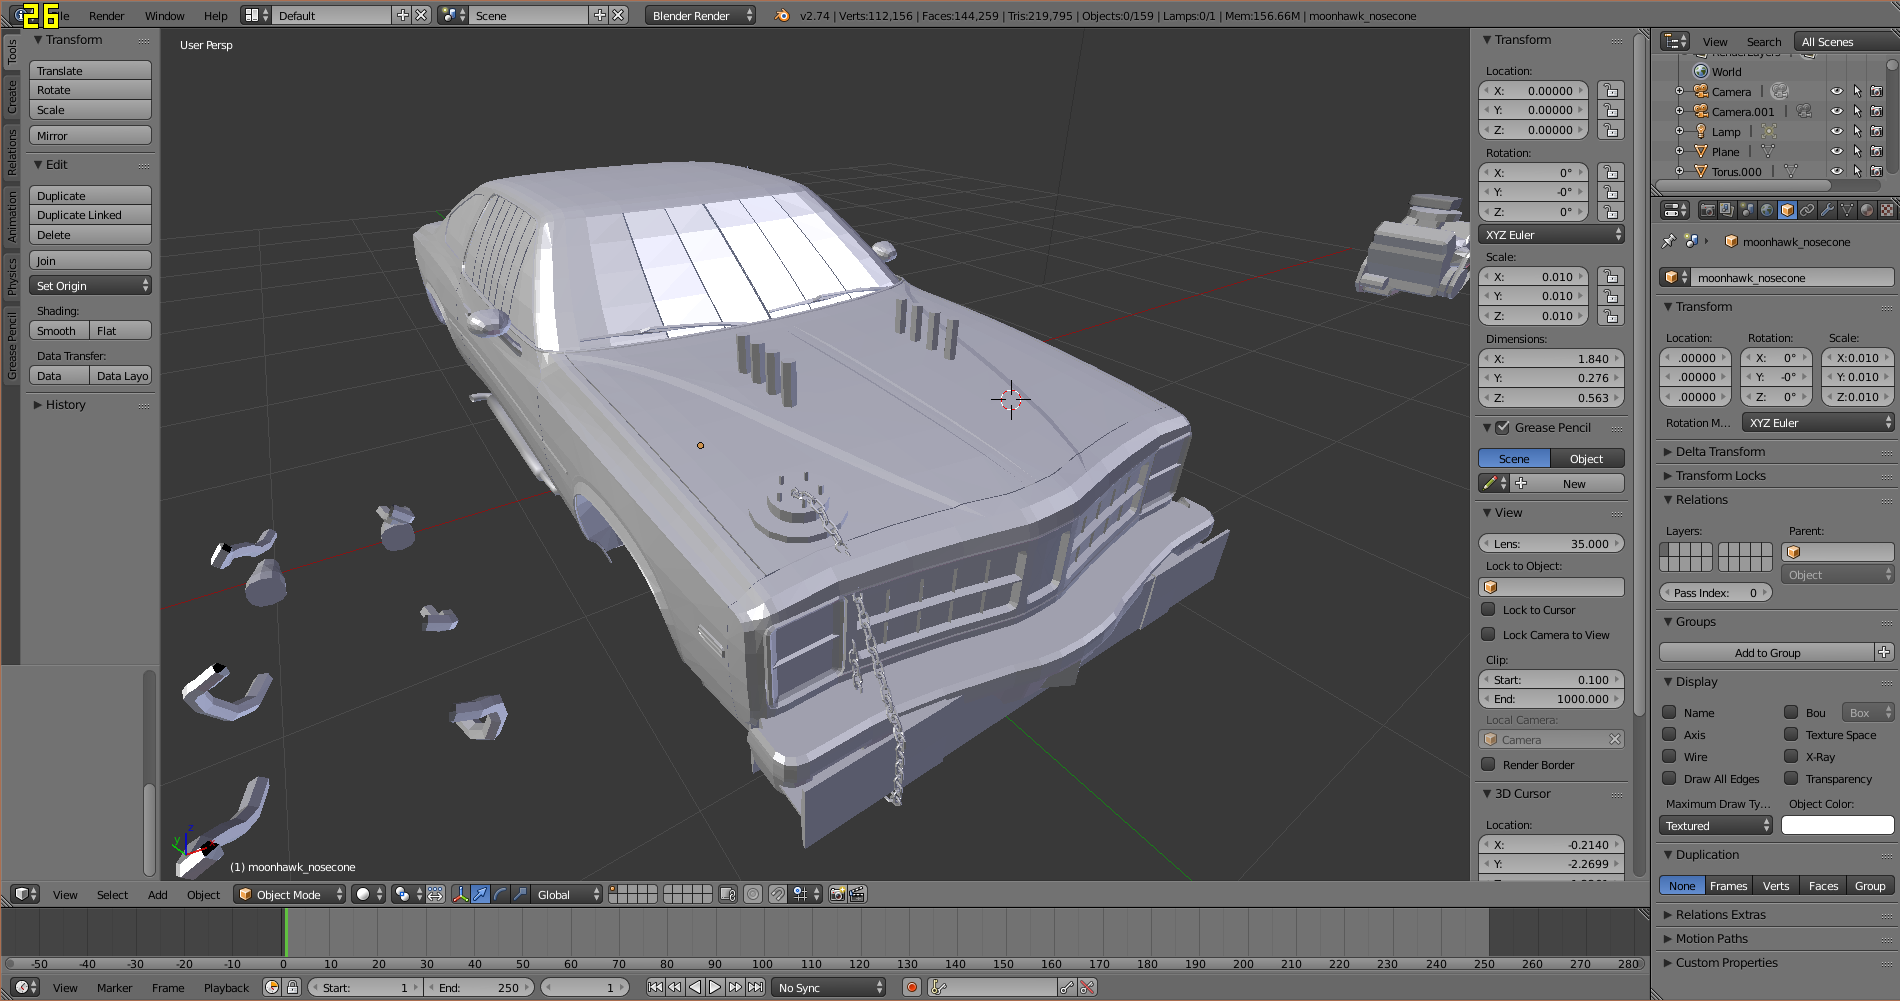
Task: Expand the Delta Transform panel
Action: tap(1720, 452)
